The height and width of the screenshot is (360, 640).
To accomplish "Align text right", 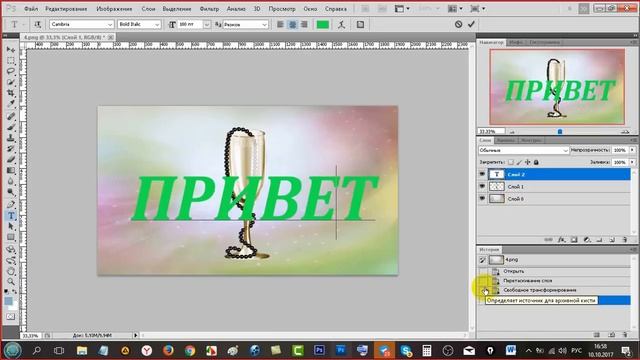I will (304, 24).
